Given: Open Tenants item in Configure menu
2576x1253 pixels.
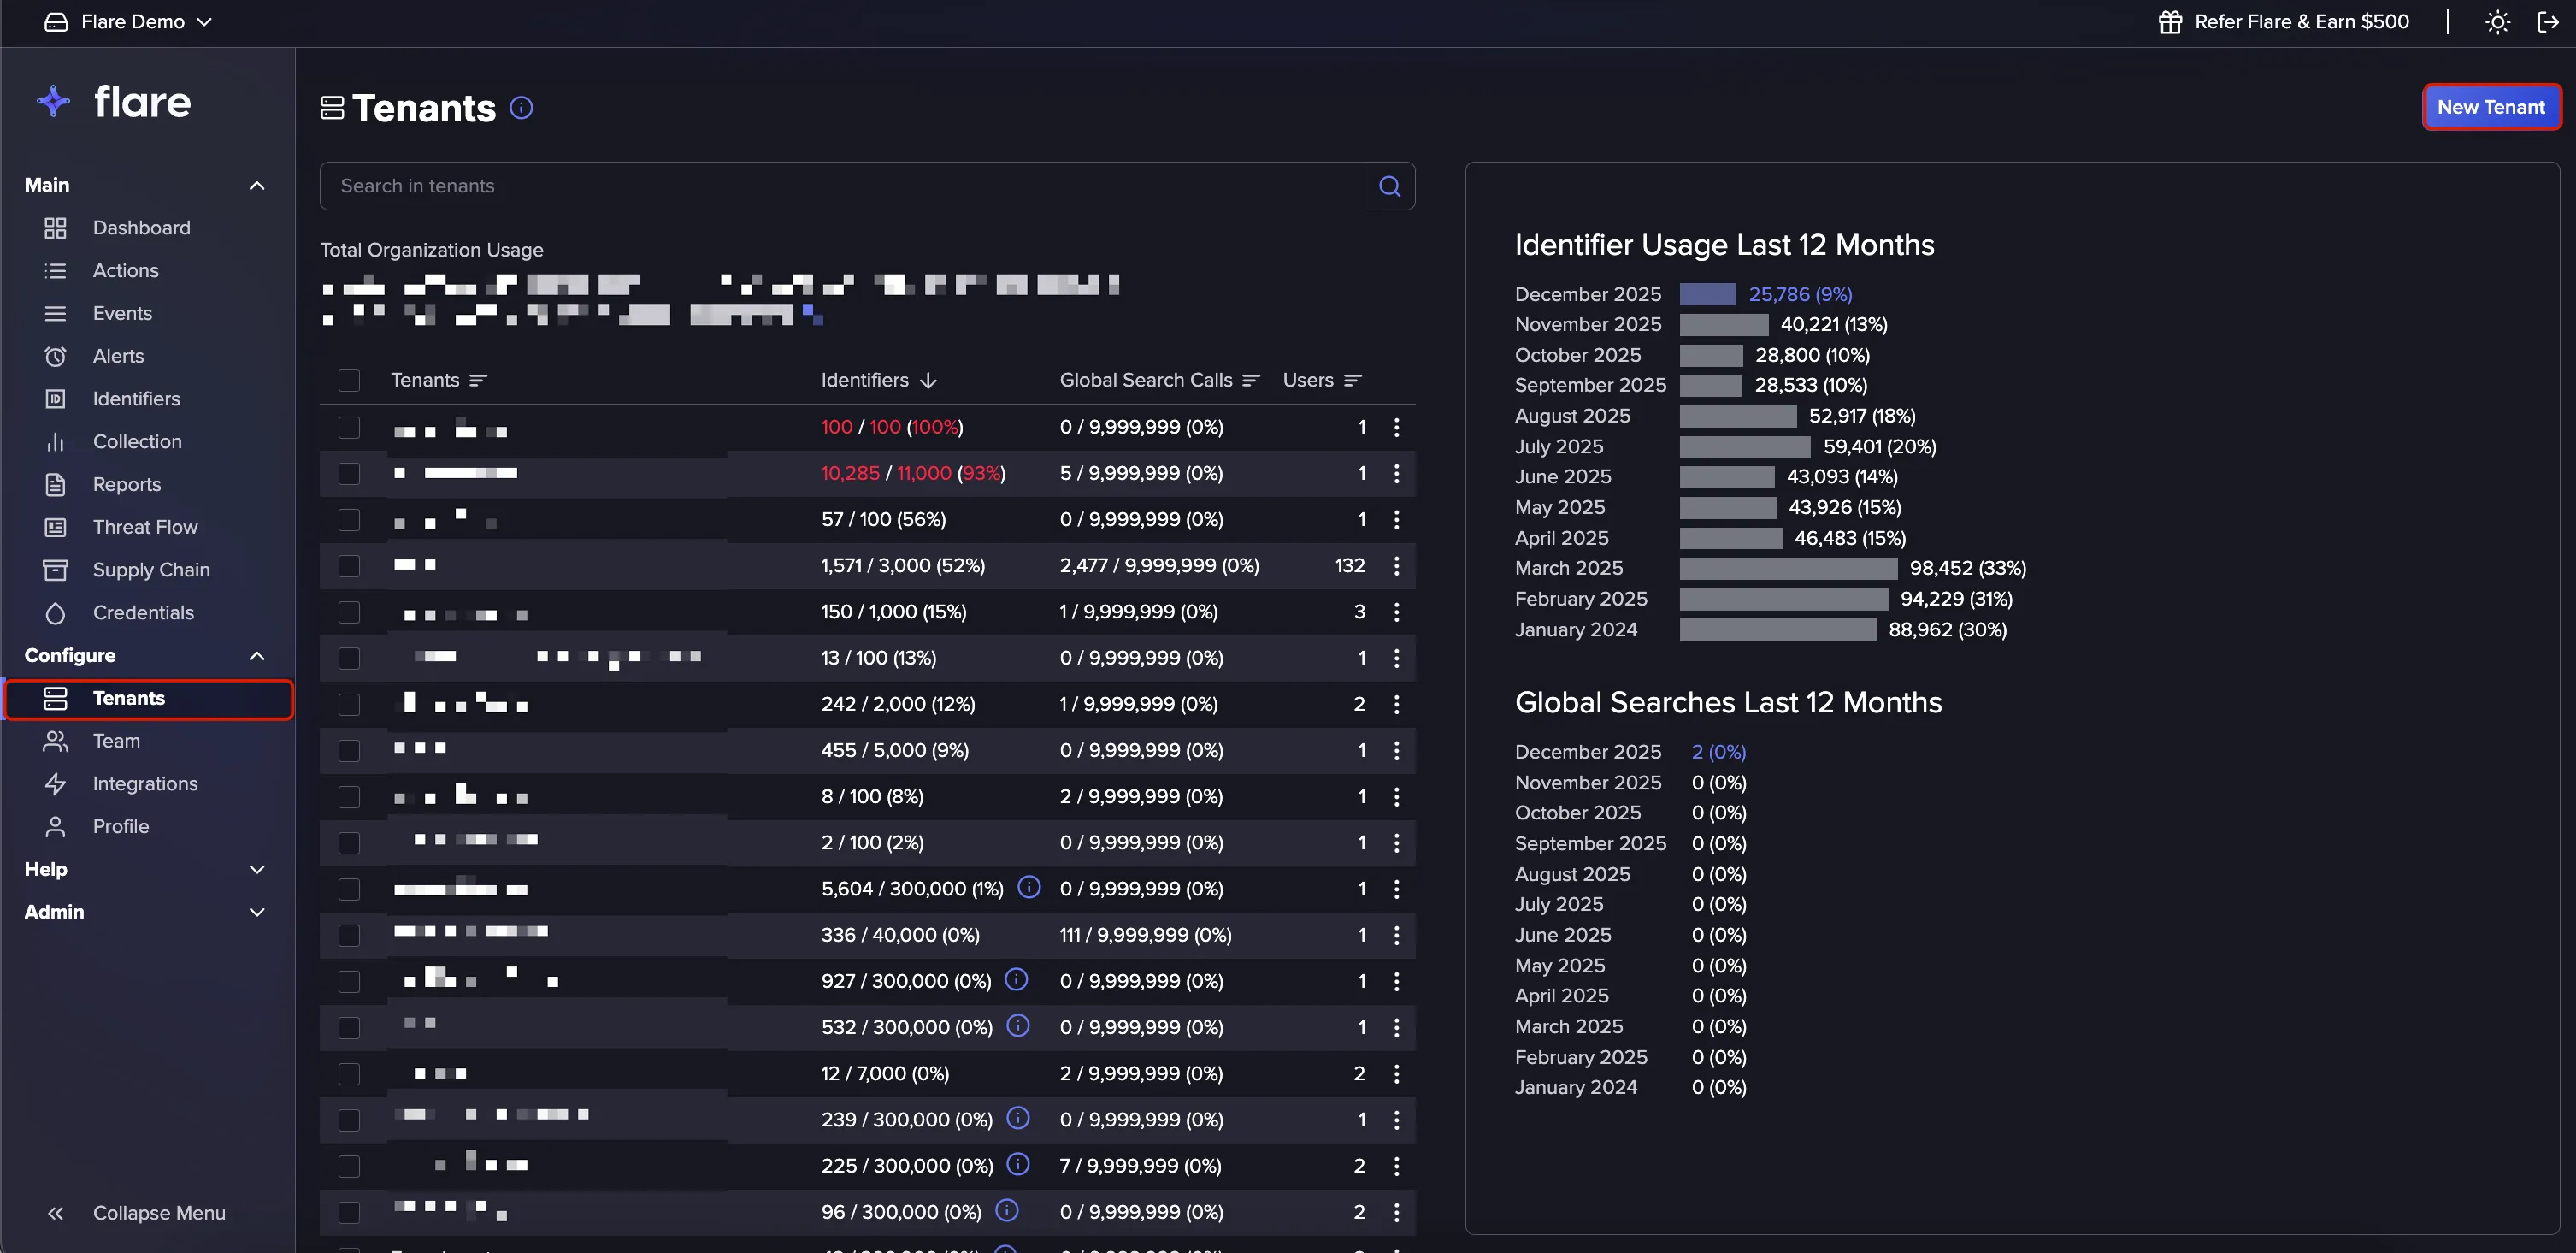Looking at the screenshot, I should click(x=148, y=699).
